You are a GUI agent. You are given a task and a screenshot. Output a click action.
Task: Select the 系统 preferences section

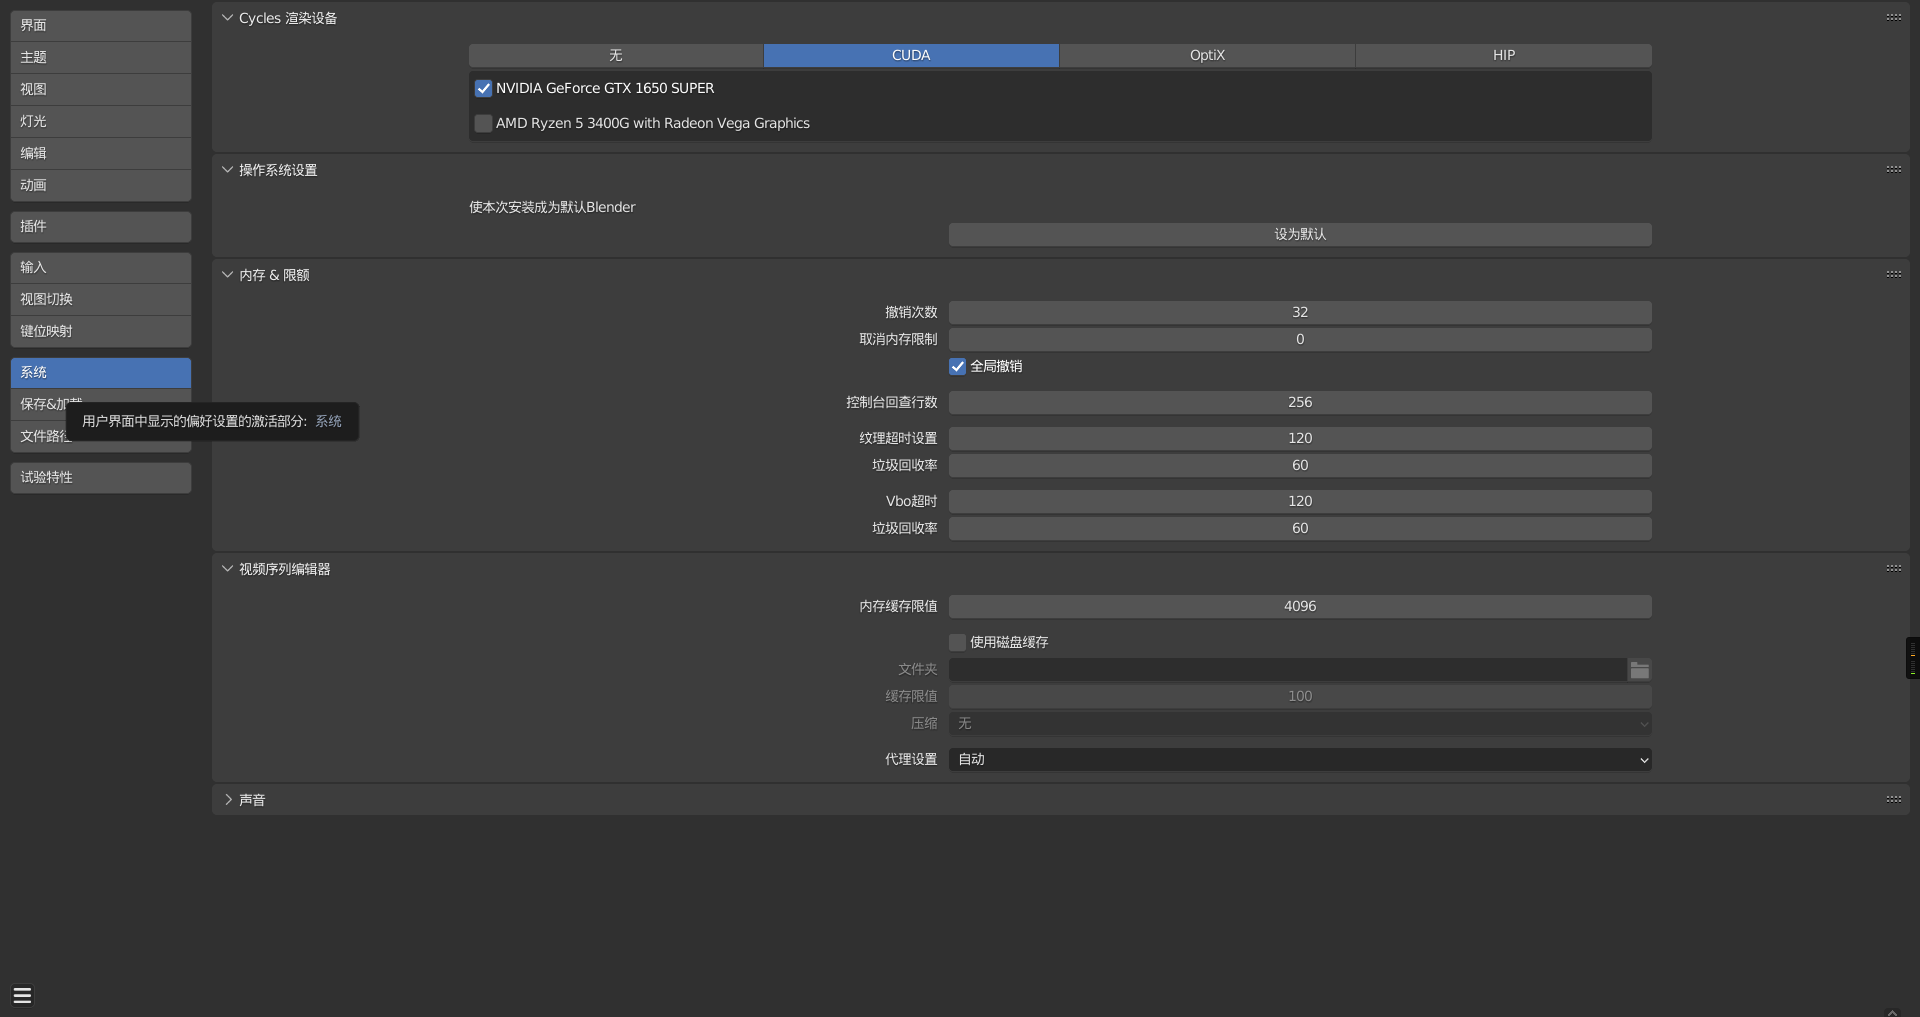[x=101, y=372]
